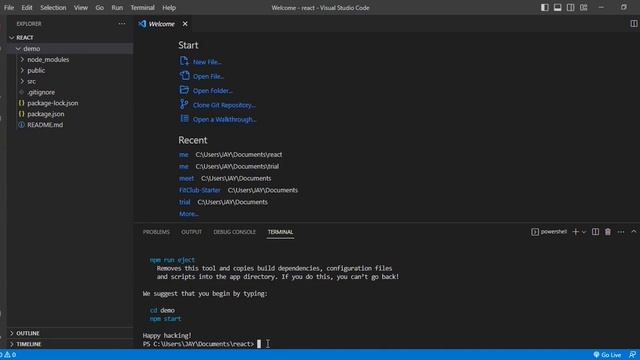Open the New File... link
The width and height of the screenshot is (640, 360).
point(207,62)
